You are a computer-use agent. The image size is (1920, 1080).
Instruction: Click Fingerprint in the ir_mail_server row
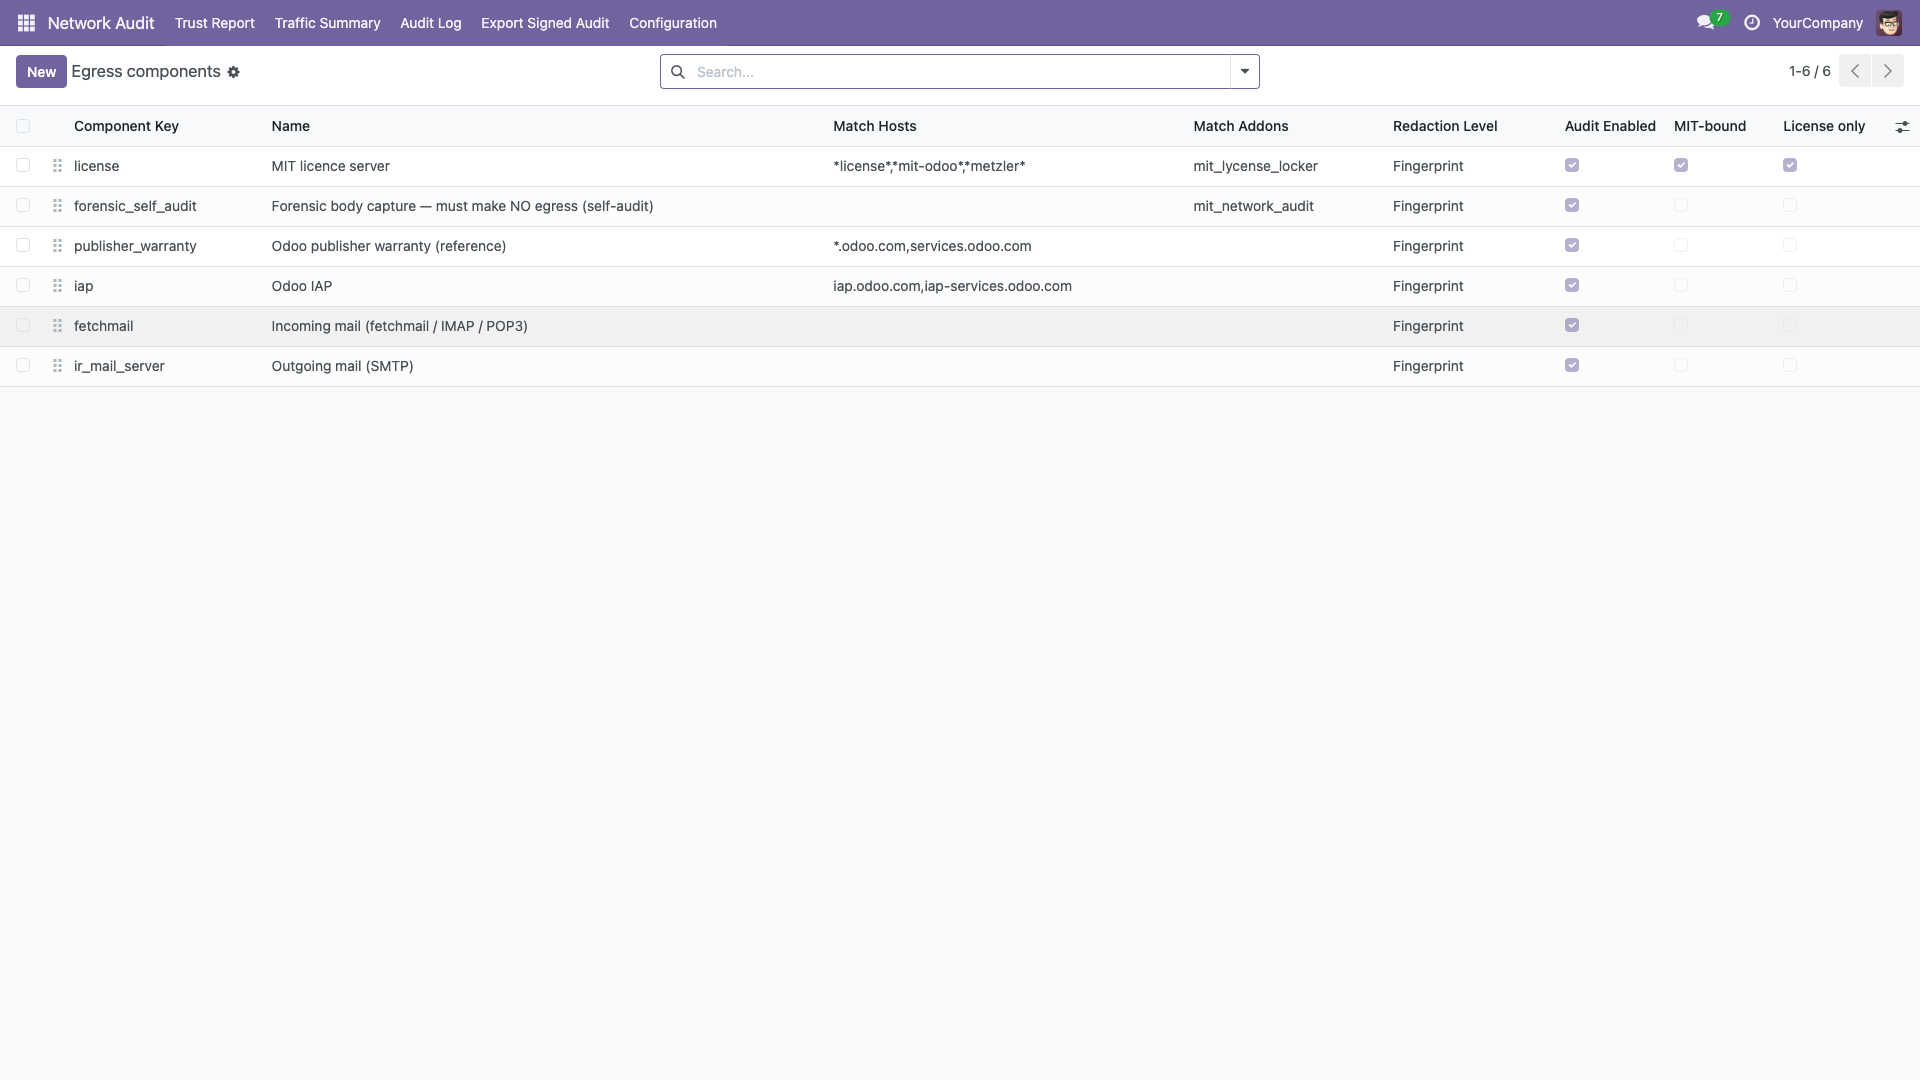(x=1428, y=366)
